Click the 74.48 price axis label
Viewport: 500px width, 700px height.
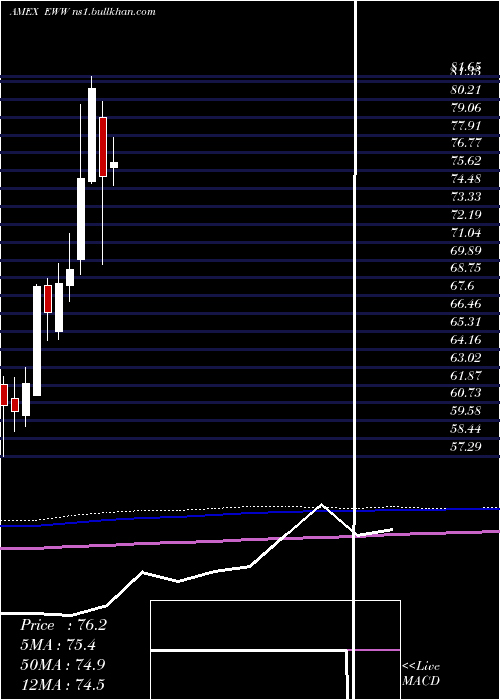pyautogui.click(x=466, y=179)
